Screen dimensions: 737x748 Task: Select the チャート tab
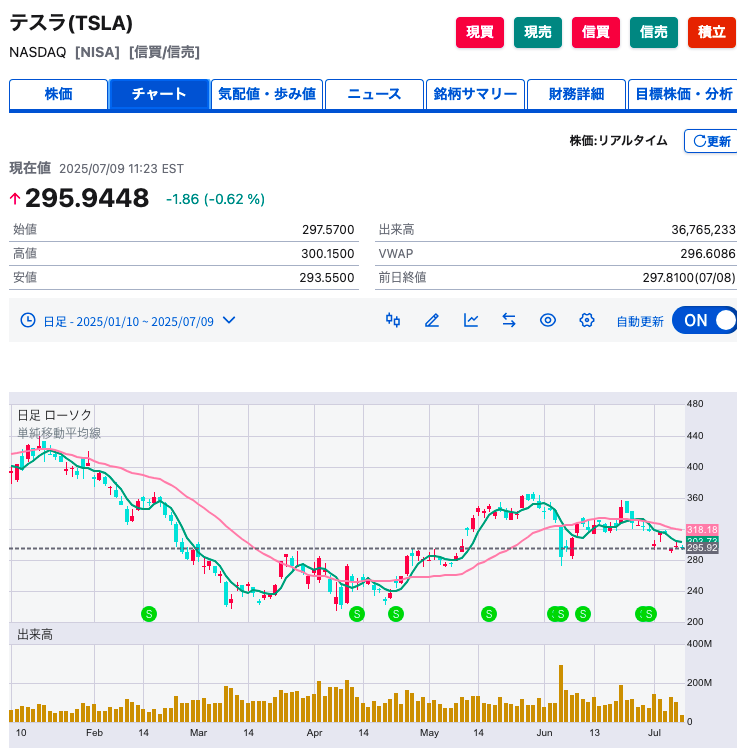(159, 94)
